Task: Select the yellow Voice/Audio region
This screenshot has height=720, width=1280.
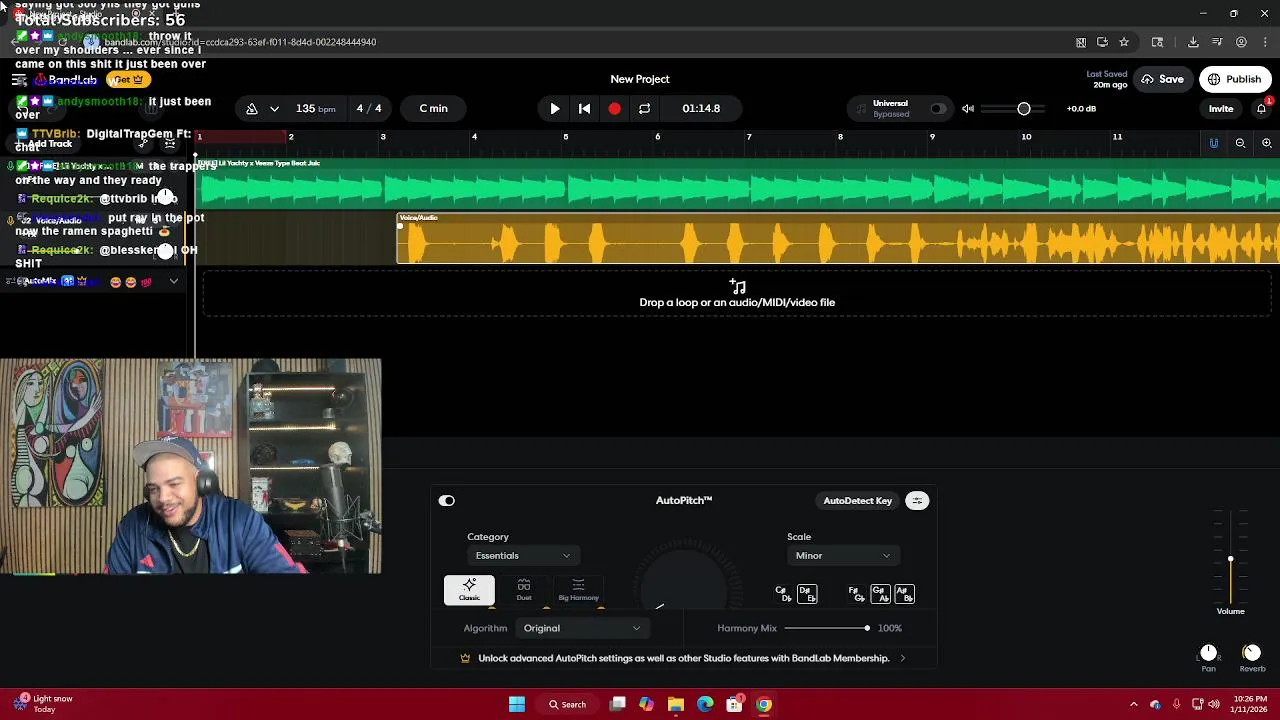Action: coord(838,240)
